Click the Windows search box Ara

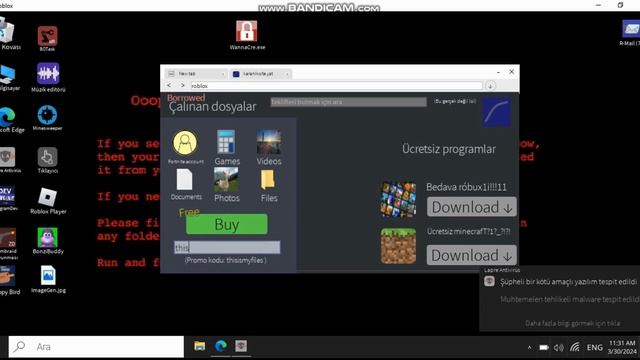click(96, 347)
